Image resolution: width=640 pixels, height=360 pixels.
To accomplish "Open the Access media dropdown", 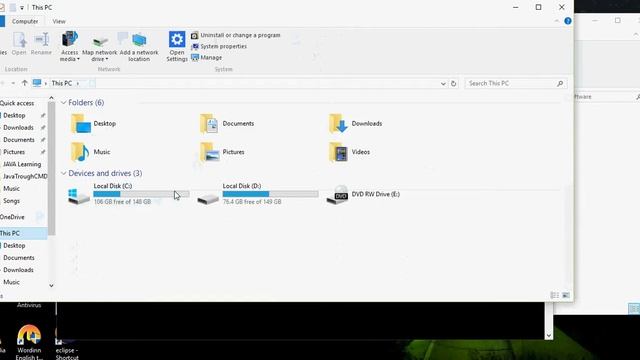I will (69, 47).
